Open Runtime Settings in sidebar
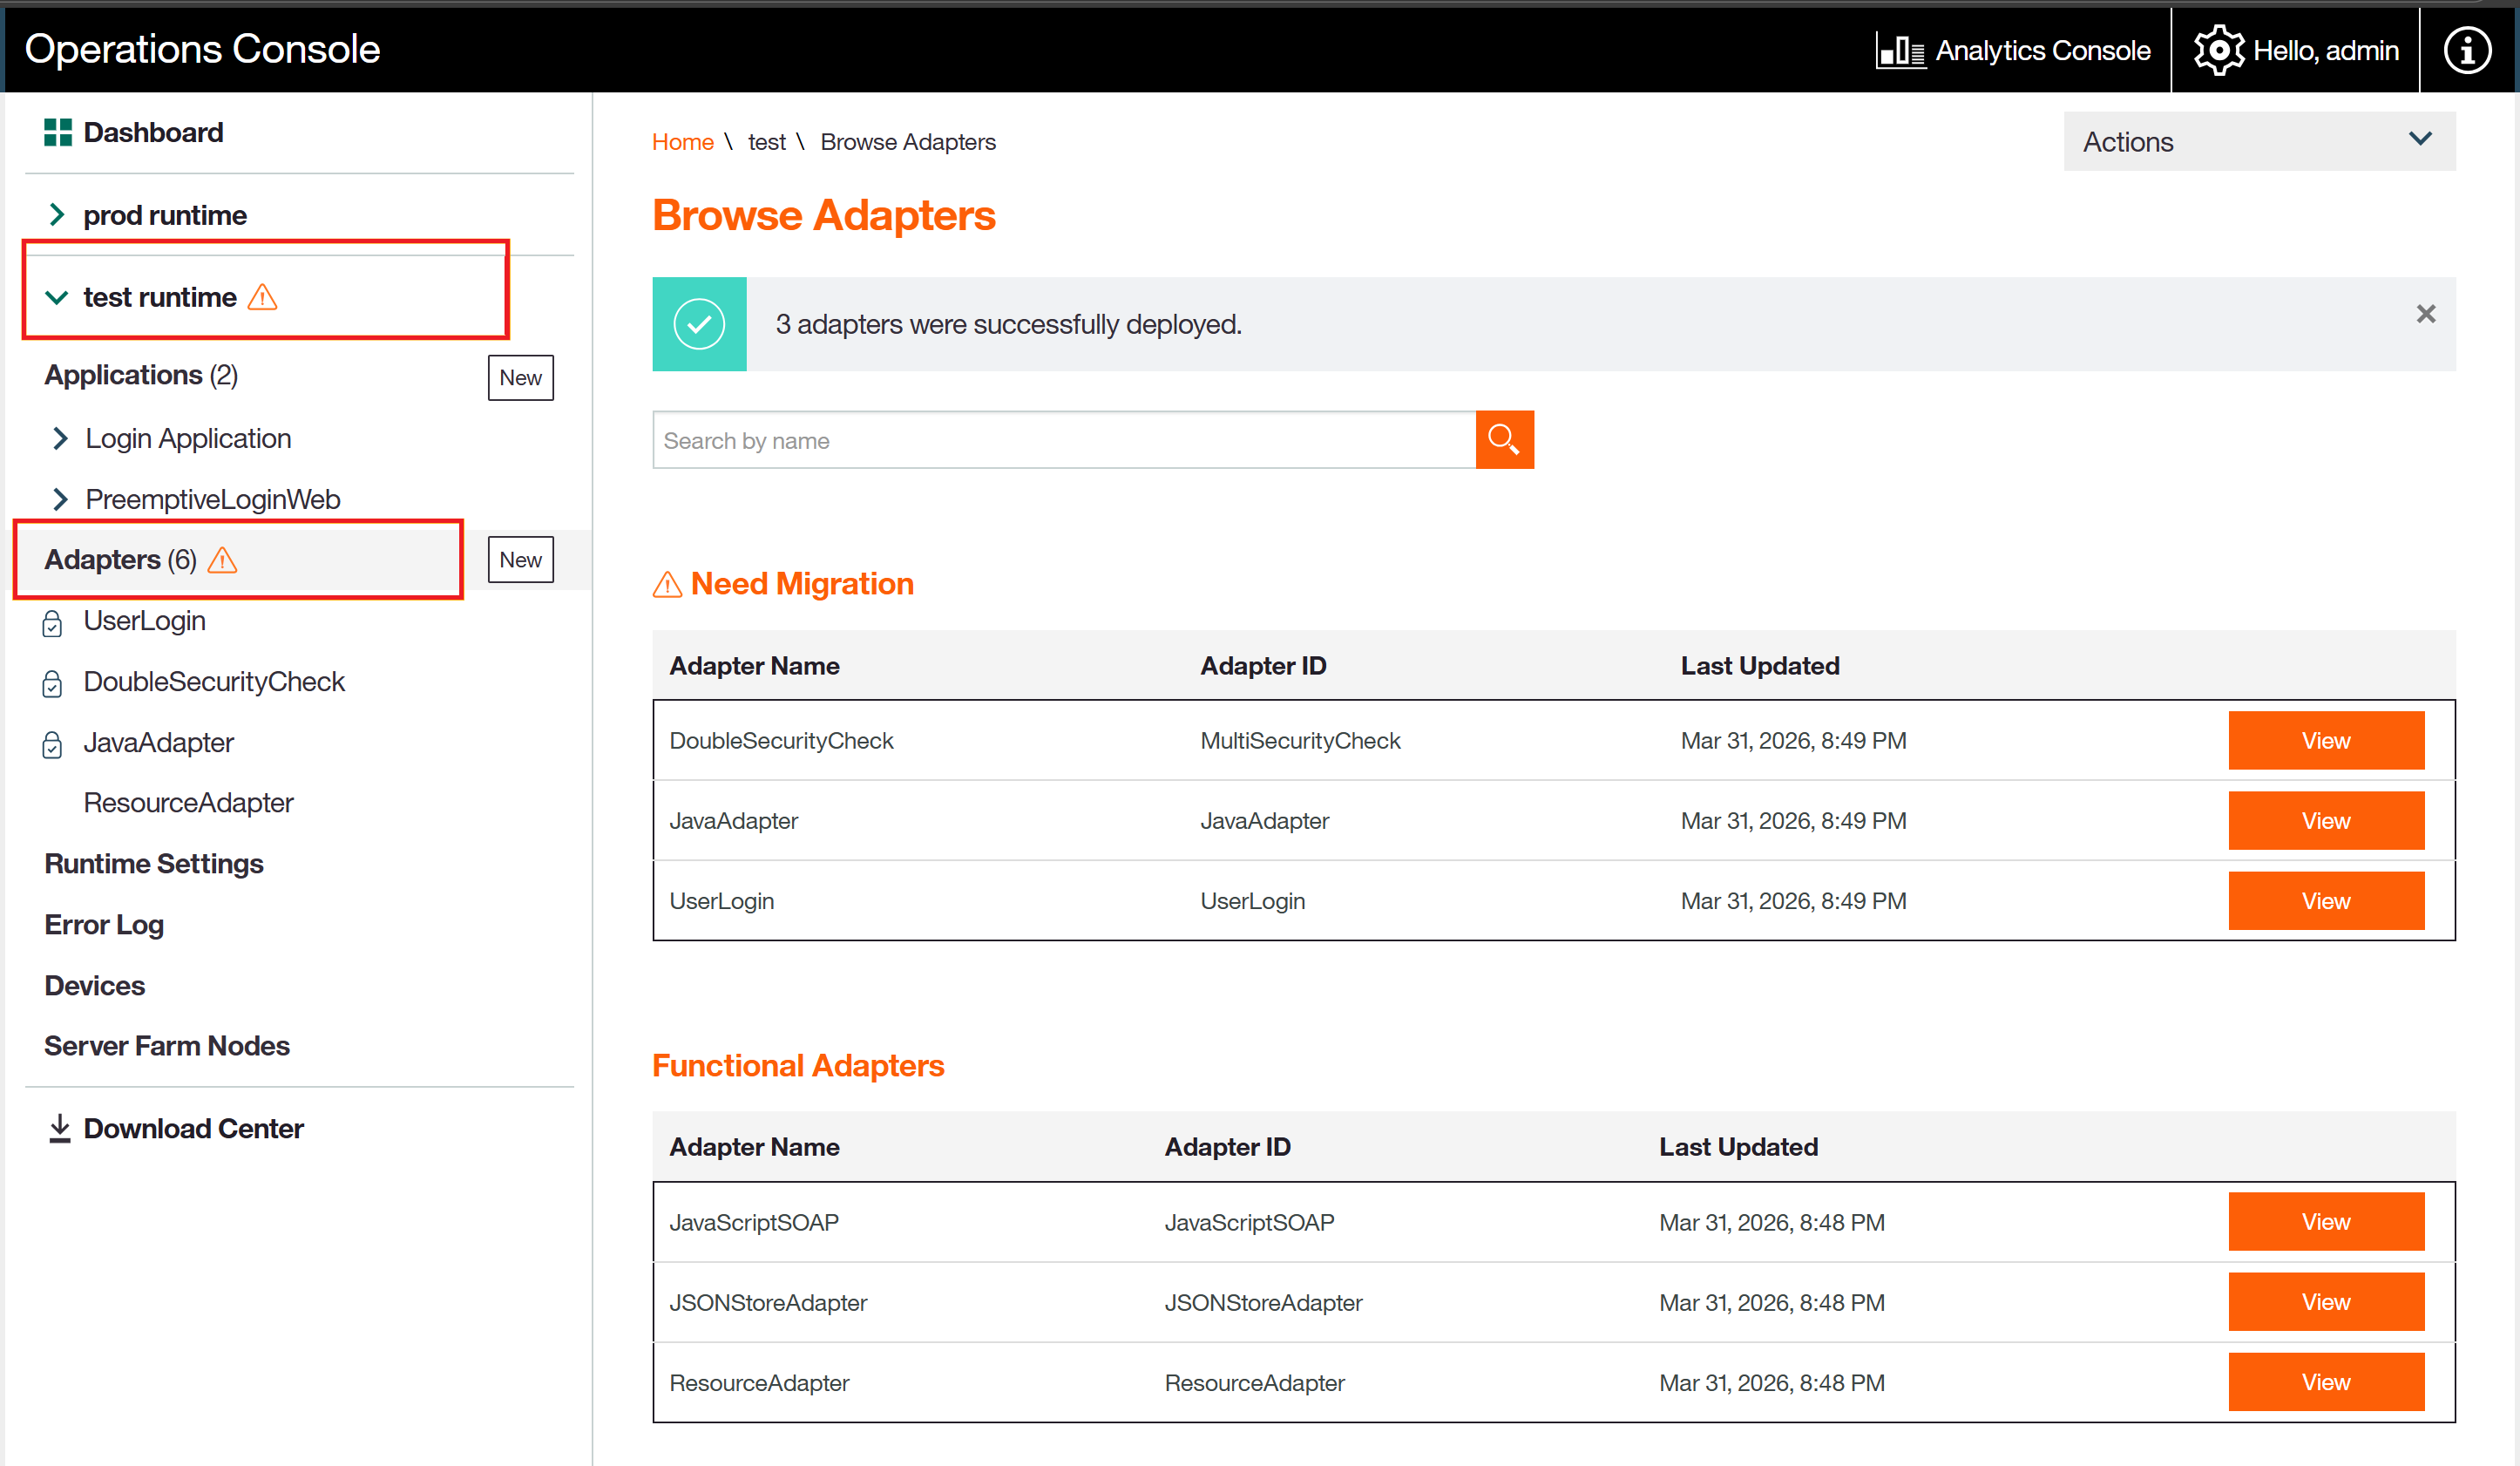The height and width of the screenshot is (1466, 2520). point(154,863)
